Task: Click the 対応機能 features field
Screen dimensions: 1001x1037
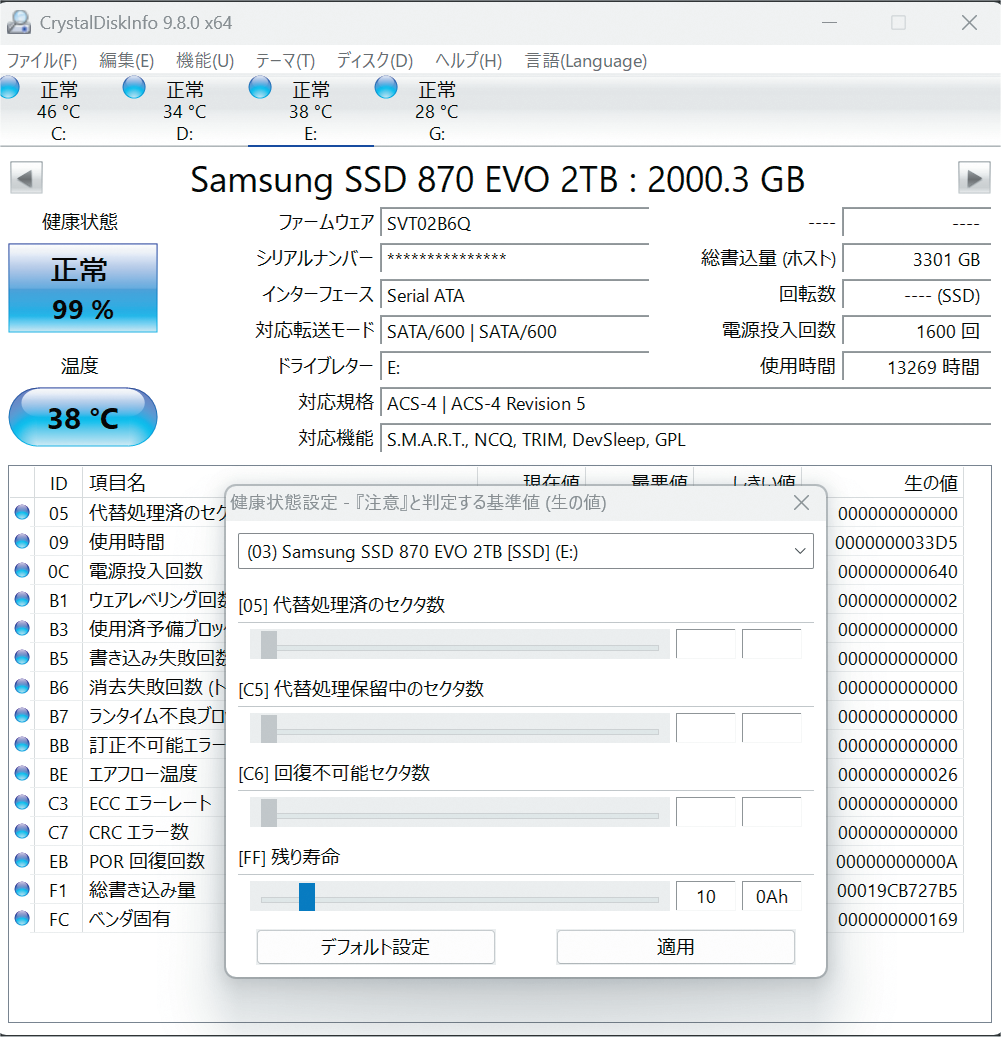Action: [686, 439]
